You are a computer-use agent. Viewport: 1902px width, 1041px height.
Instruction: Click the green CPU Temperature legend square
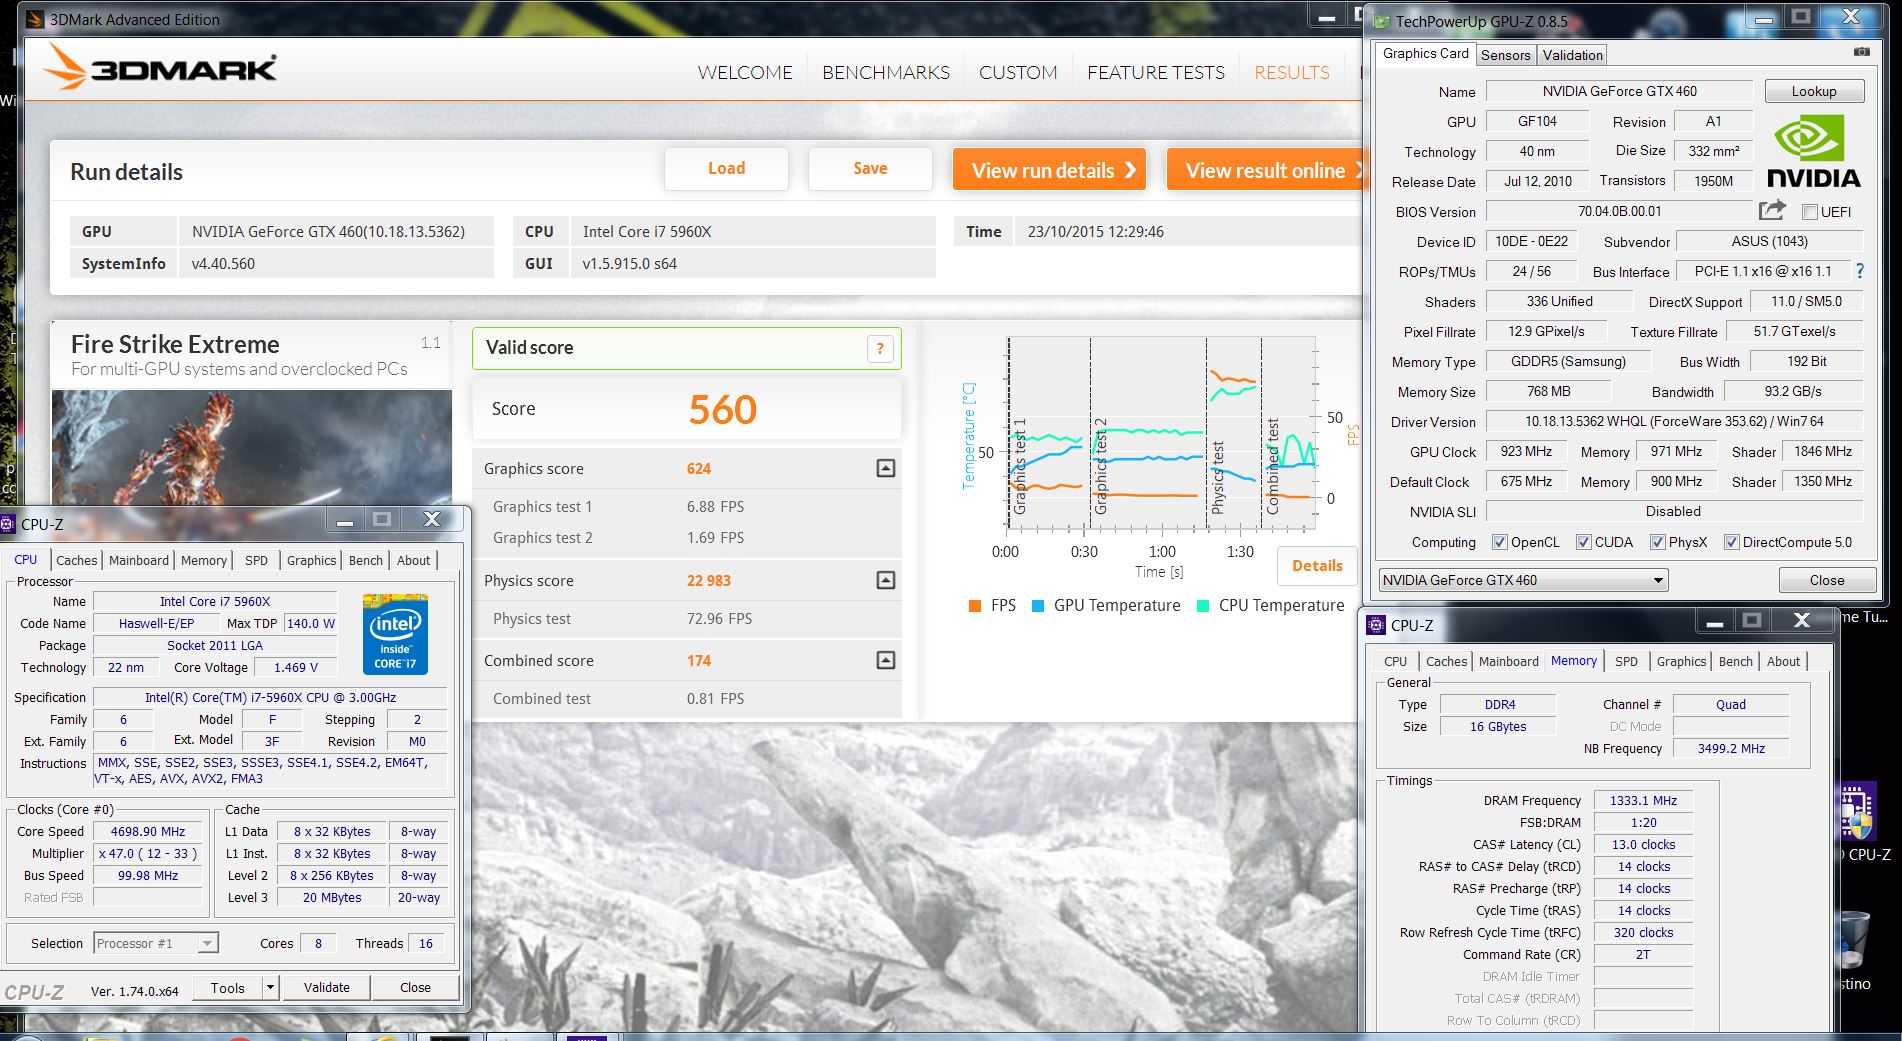click(x=1203, y=606)
